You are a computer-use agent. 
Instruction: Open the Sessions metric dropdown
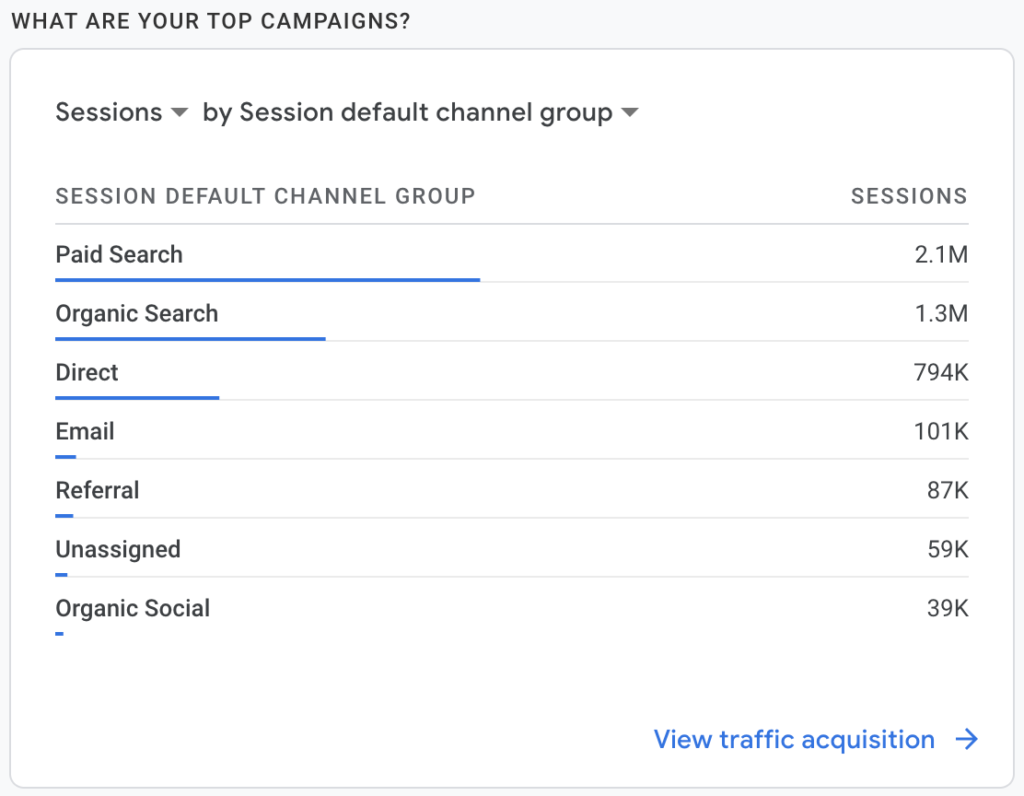click(121, 112)
